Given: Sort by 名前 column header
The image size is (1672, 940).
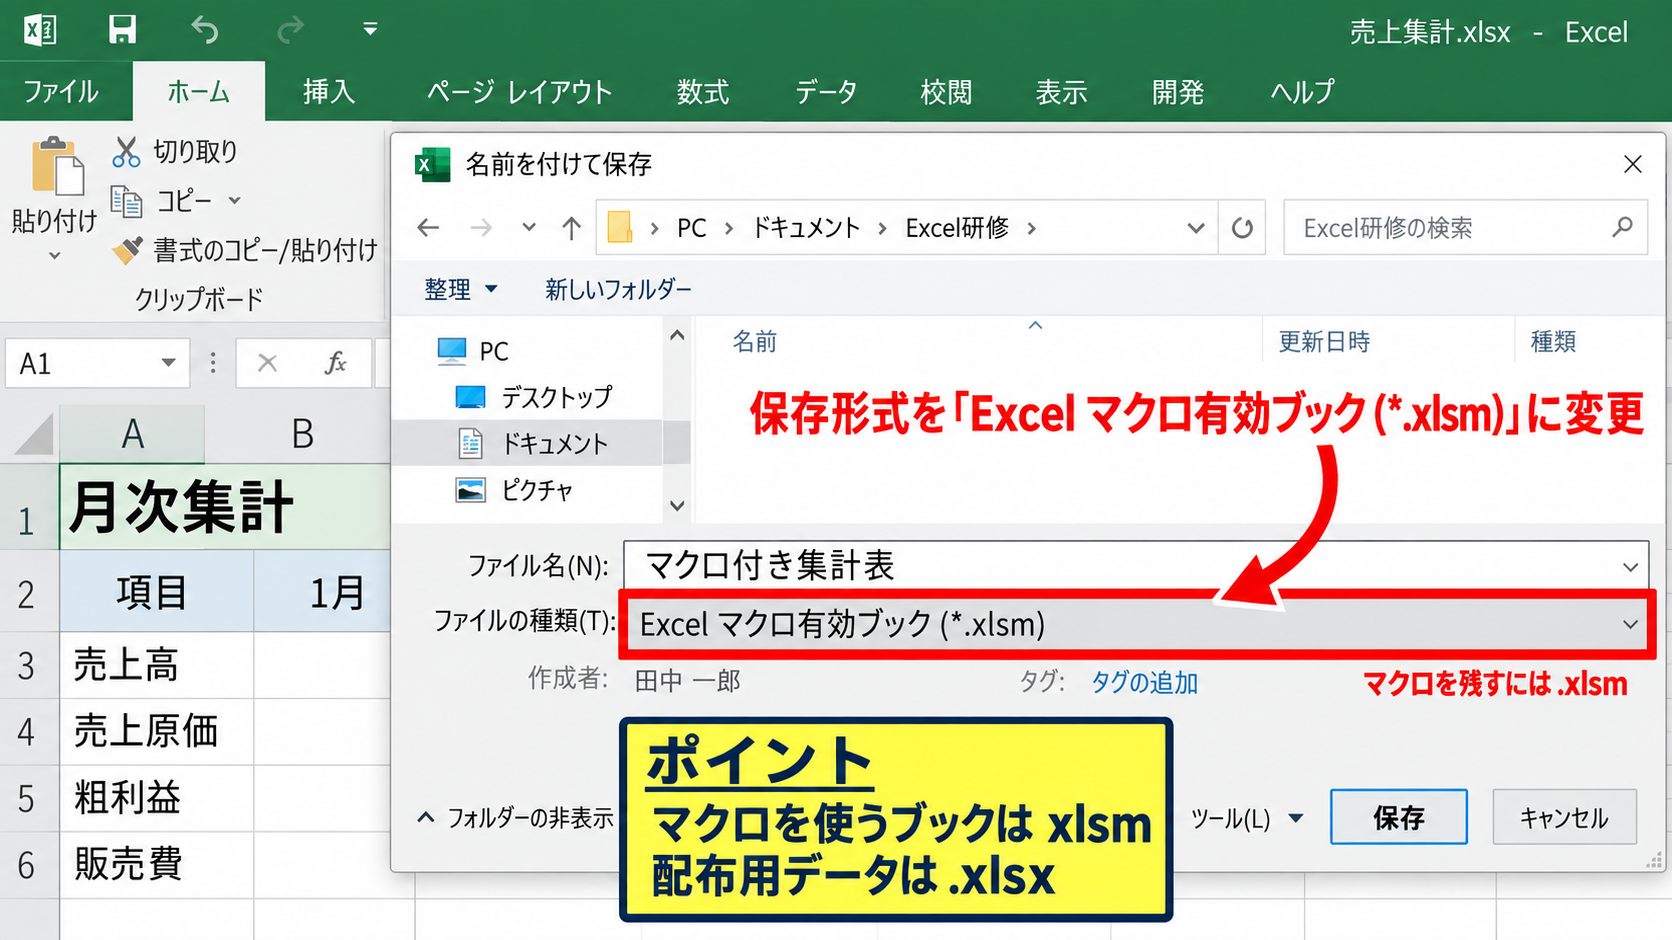Looking at the screenshot, I should tap(755, 342).
